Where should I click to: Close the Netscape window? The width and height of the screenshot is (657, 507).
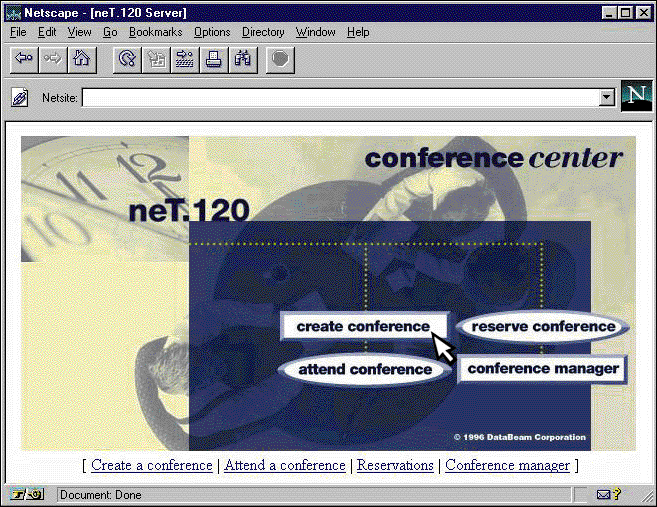(643, 13)
